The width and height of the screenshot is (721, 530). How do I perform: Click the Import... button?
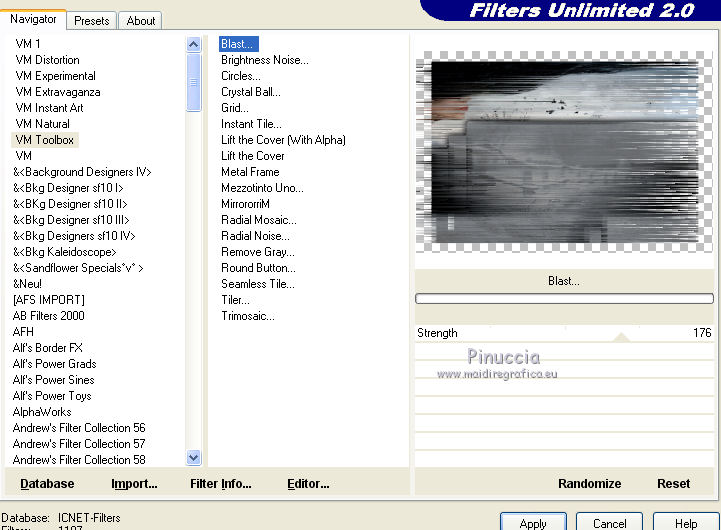[134, 484]
